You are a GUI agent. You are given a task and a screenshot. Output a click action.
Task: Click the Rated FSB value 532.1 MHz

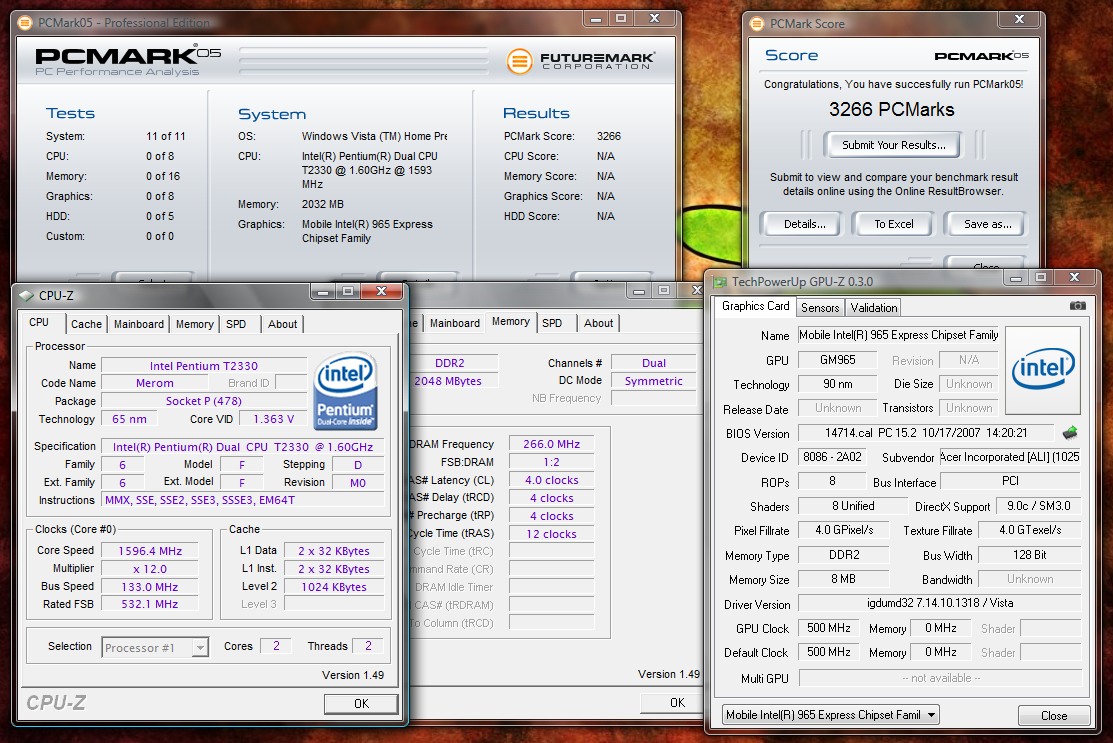pyautogui.click(x=150, y=604)
